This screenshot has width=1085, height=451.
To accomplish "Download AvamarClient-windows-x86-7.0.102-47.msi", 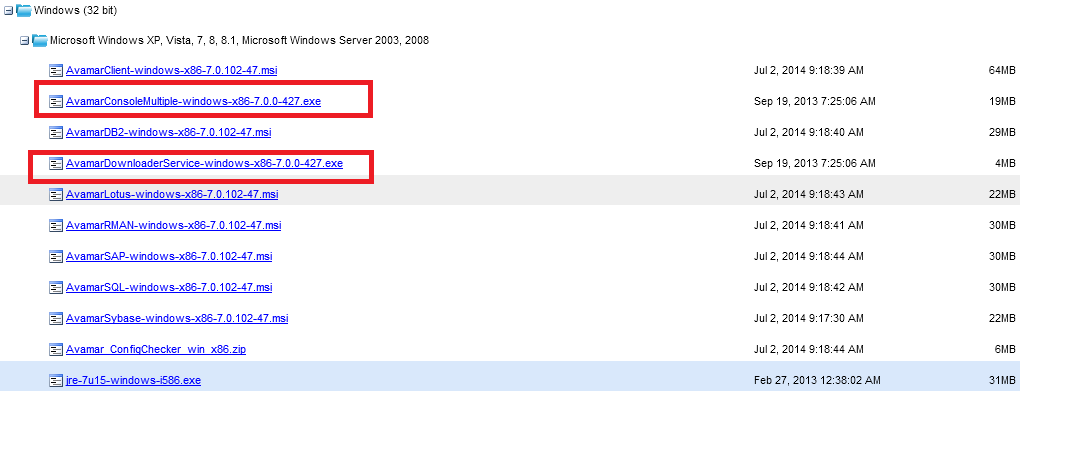I will (x=172, y=71).
